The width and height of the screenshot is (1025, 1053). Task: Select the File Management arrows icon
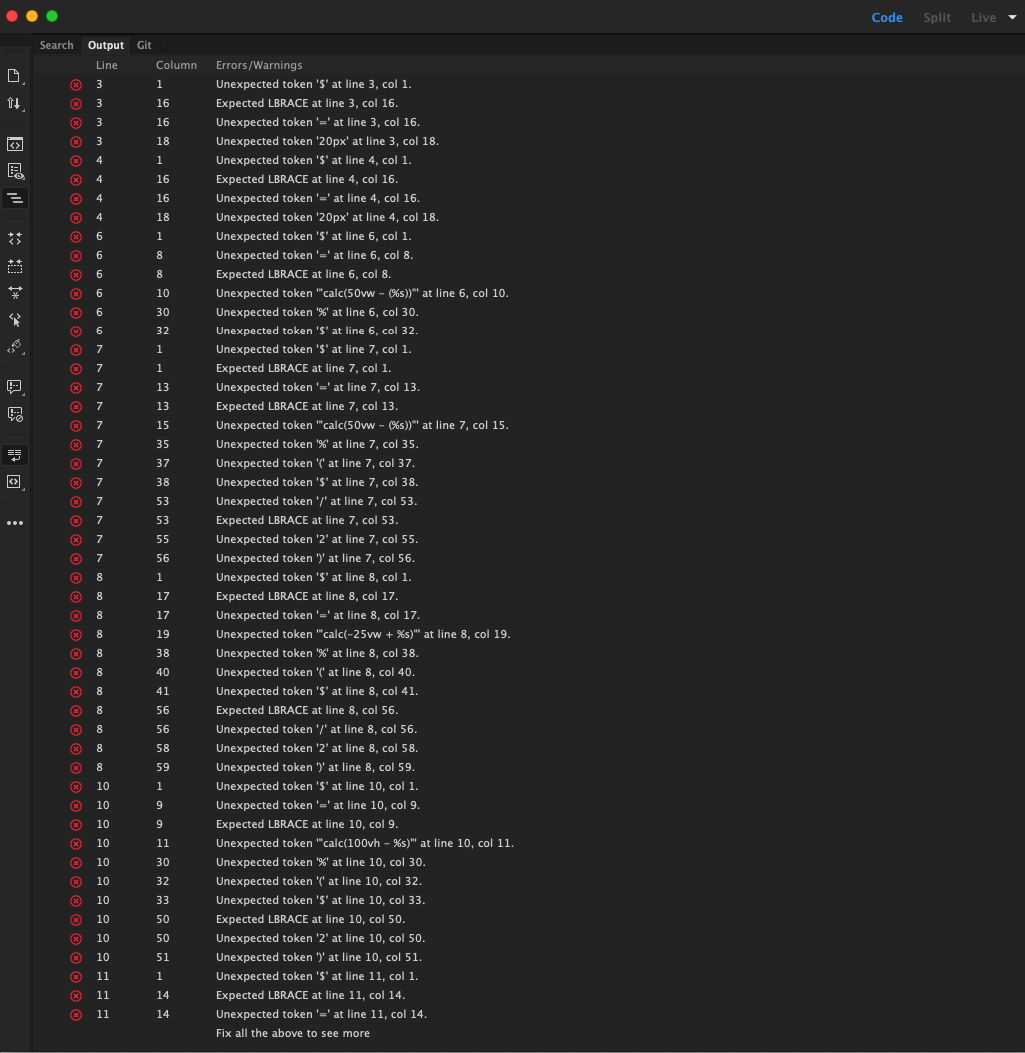[14, 103]
